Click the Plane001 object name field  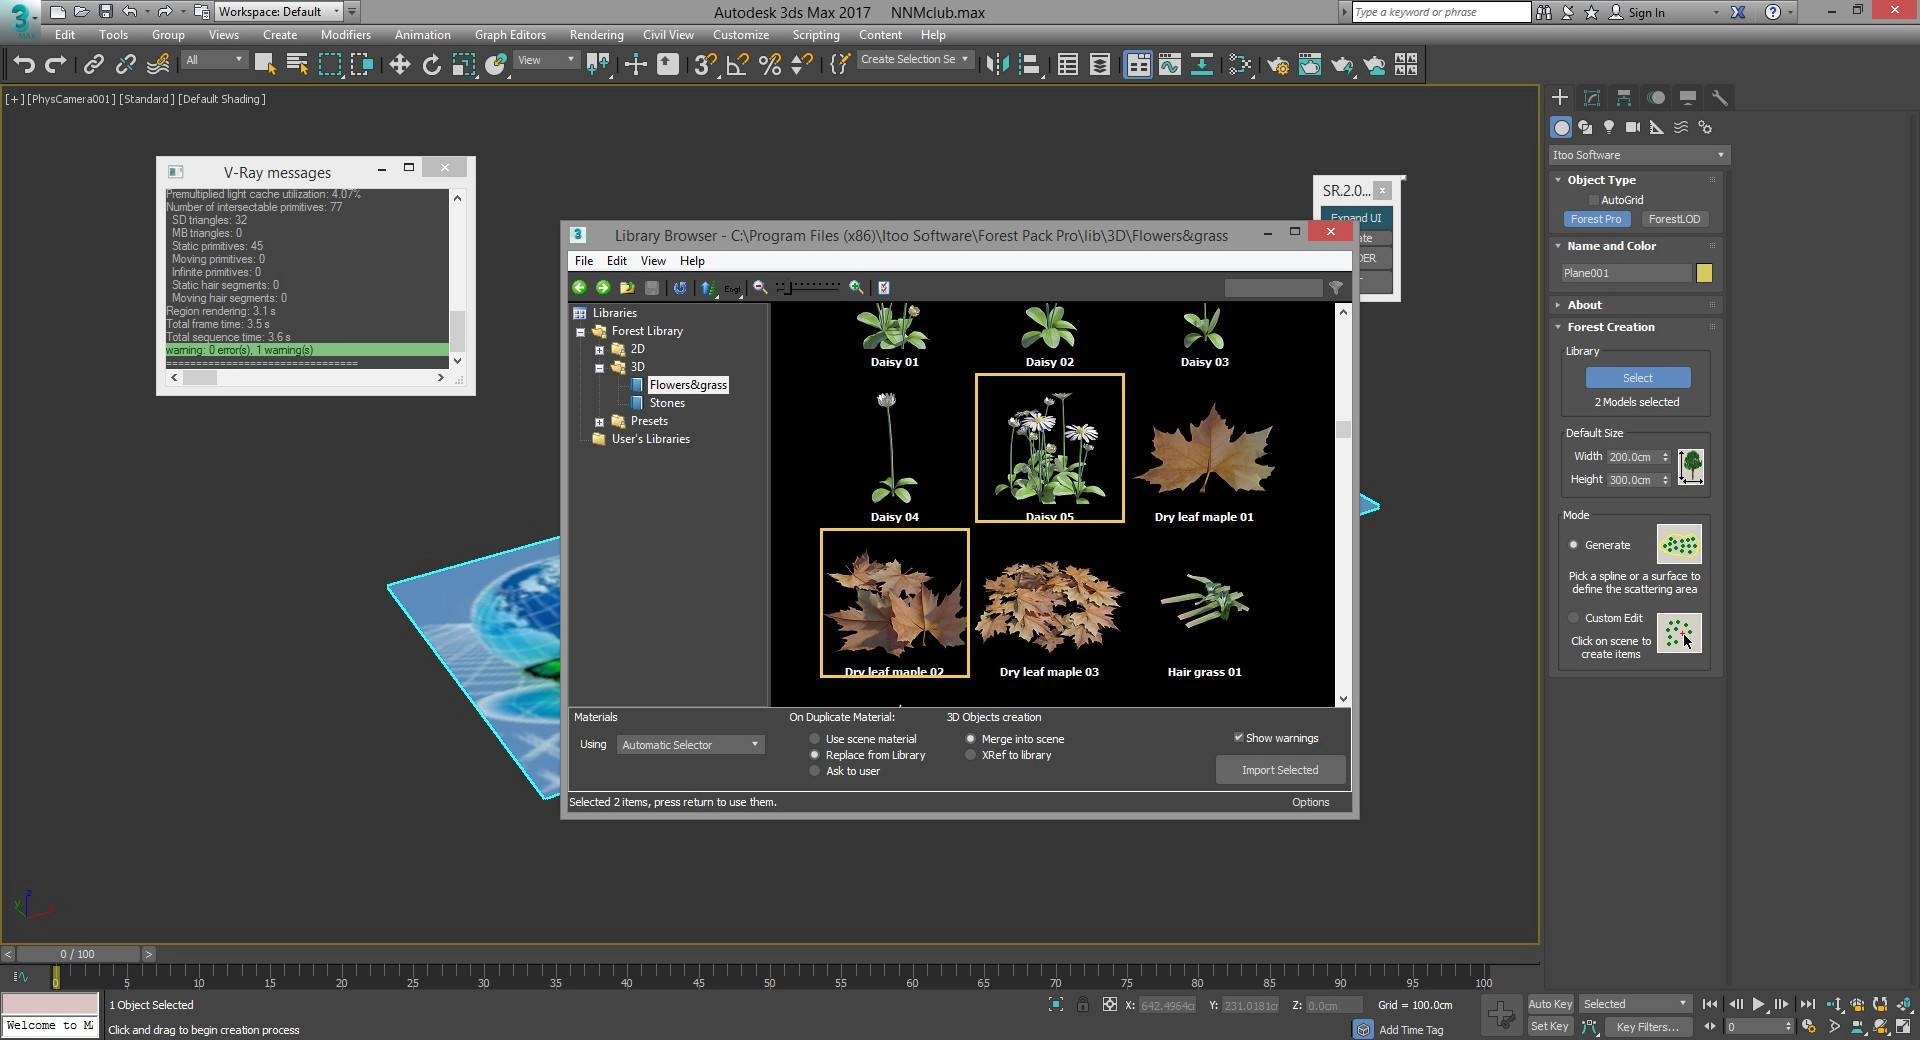1626,273
